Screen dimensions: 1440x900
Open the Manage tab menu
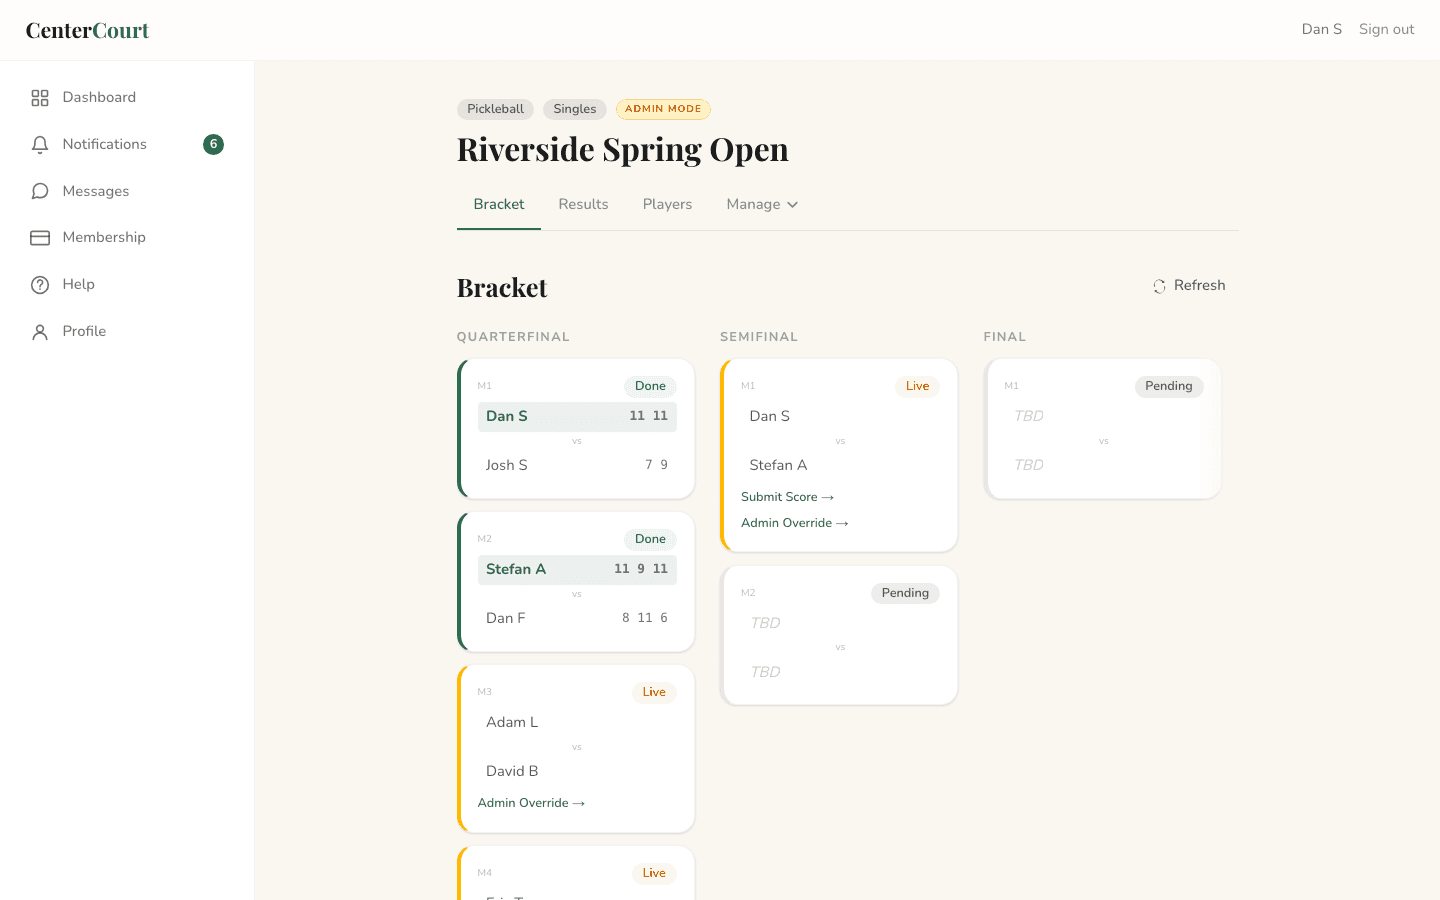coord(762,204)
